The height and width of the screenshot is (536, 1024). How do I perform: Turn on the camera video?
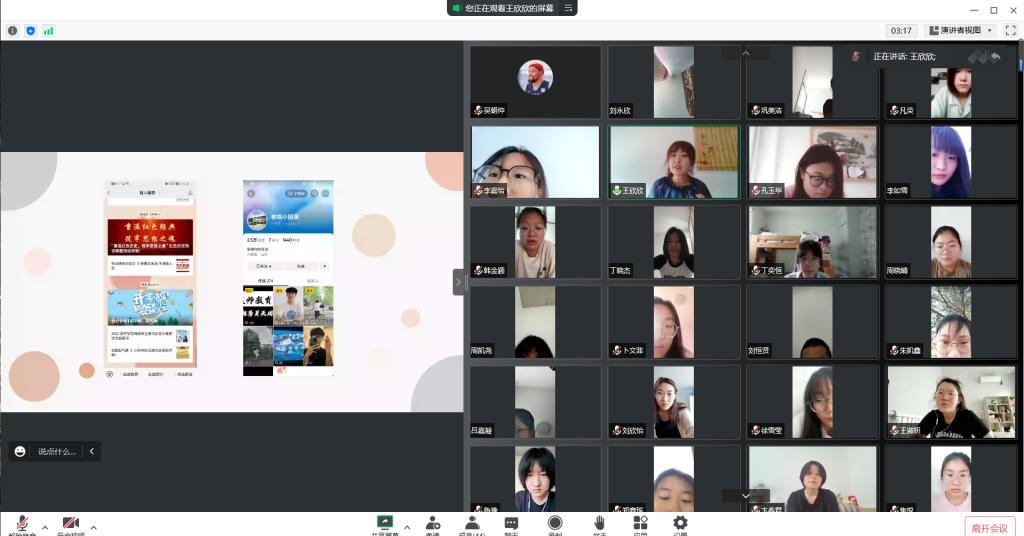coord(71,525)
